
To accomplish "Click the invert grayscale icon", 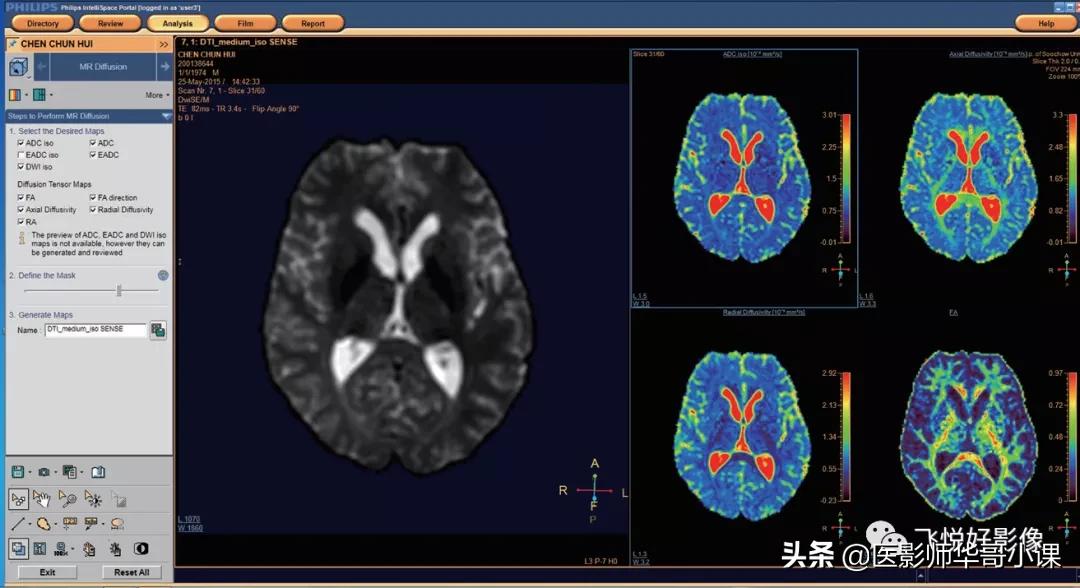I will (141, 549).
